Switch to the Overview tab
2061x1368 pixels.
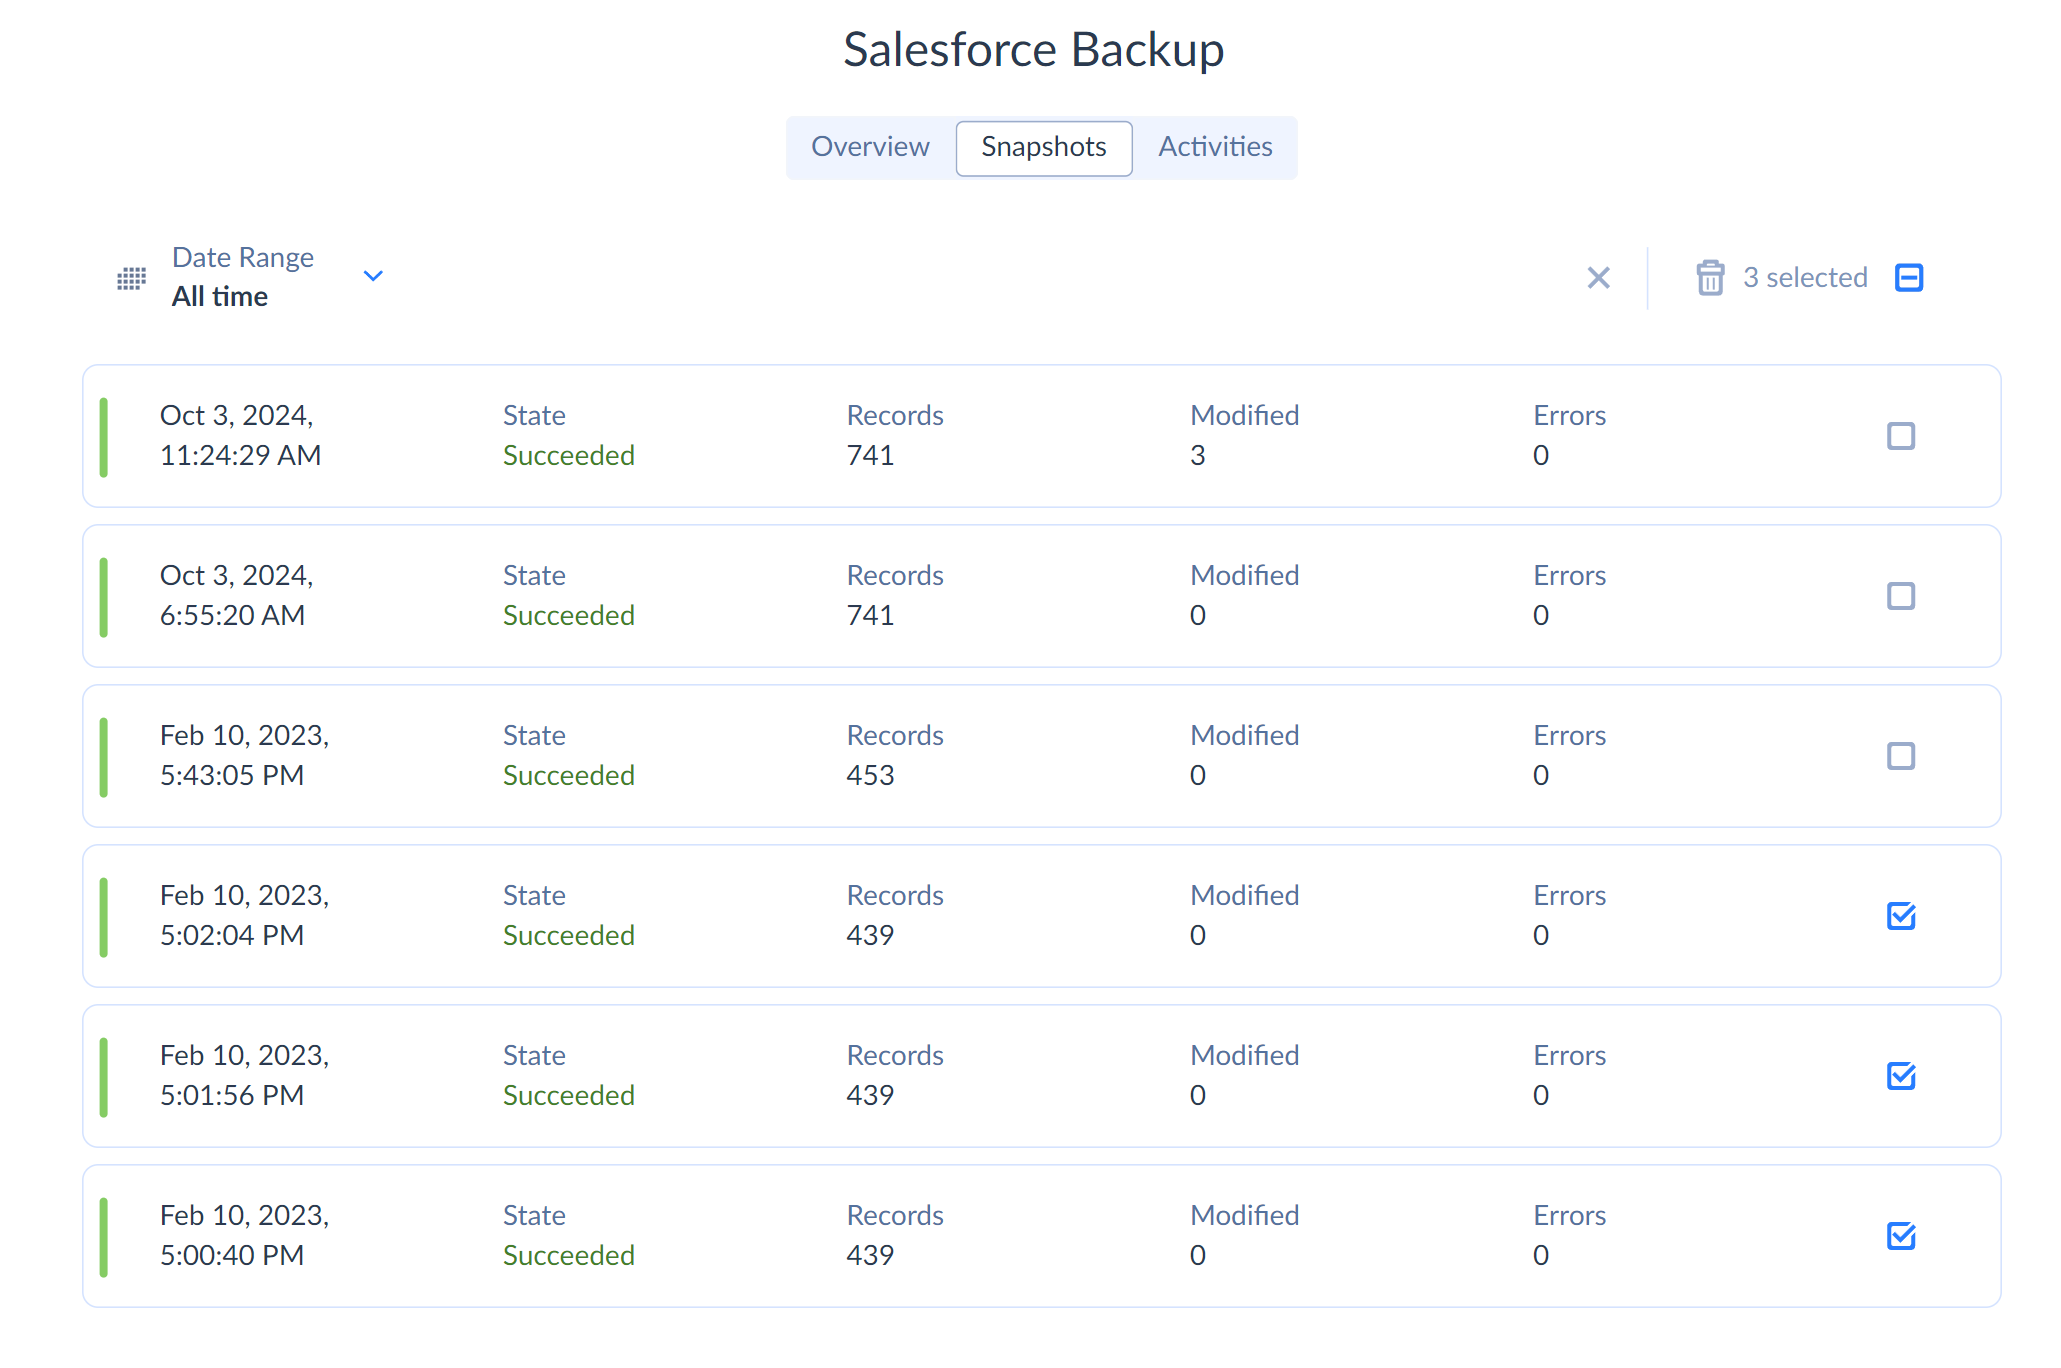(870, 147)
